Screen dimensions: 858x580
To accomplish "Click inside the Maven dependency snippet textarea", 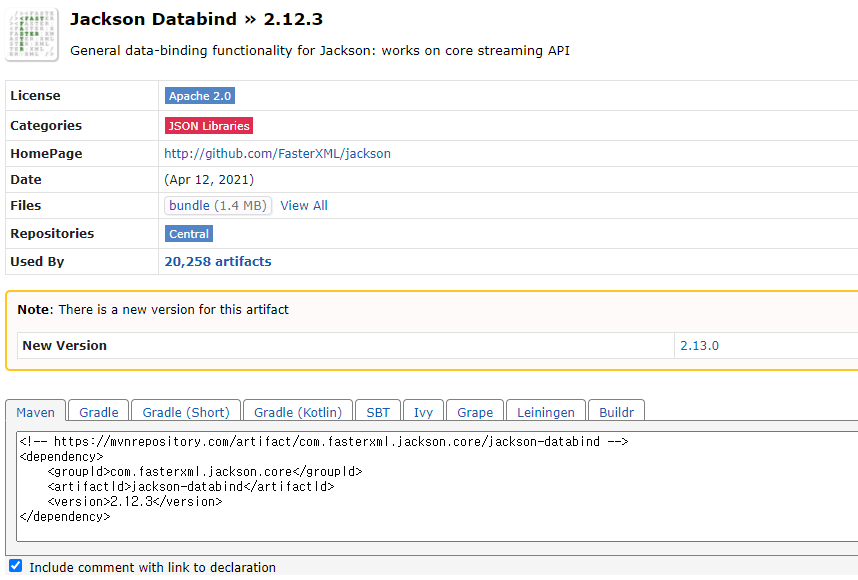I will click(438, 486).
